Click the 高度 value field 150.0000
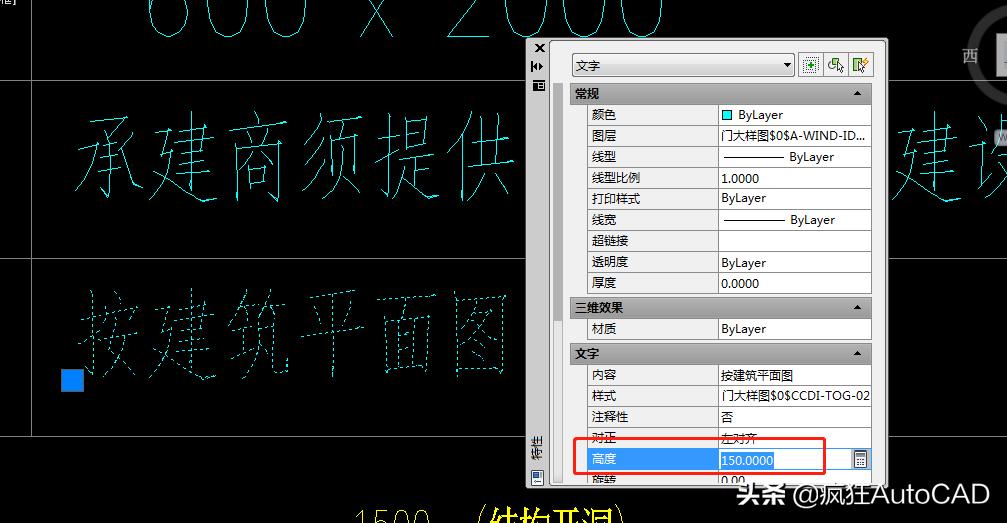Viewport: 1007px width, 523px height. click(785, 459)
